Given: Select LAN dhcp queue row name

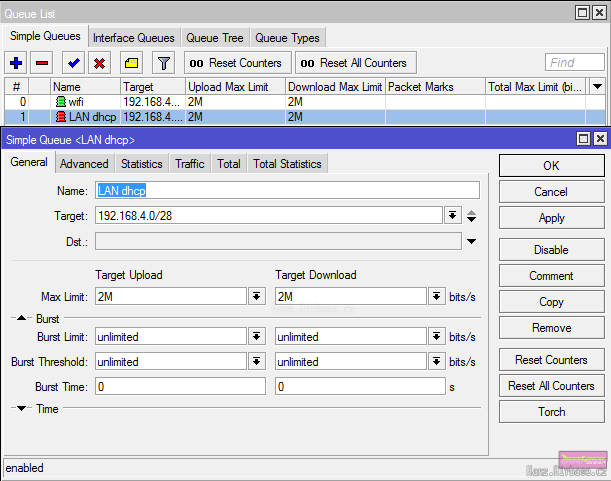Looking at the screenshot, I should [x=92, y=117].
